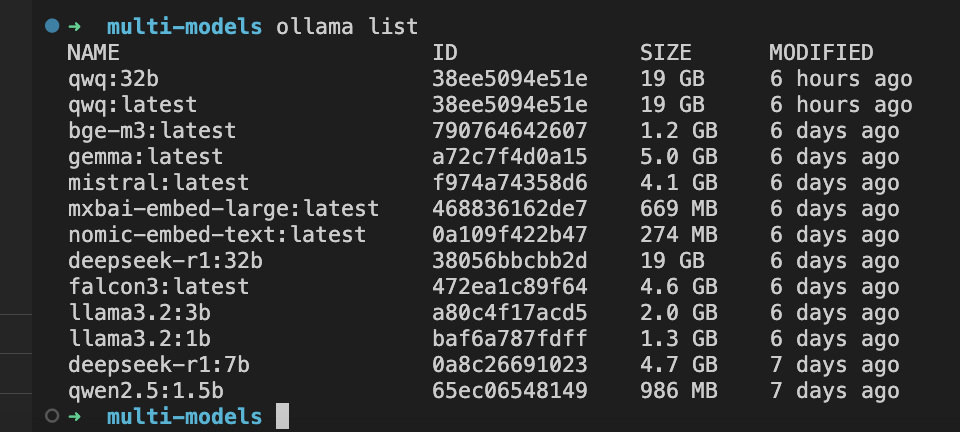Click the deepseek-r1:32b model name

[x=165, y=261]
